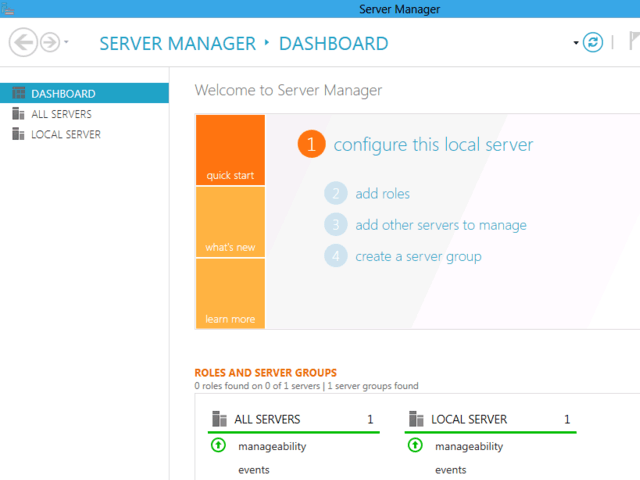Click the Local Server icon in sidebar
The height and width of the screenshot is (480, 640).
tap(18, 134)
